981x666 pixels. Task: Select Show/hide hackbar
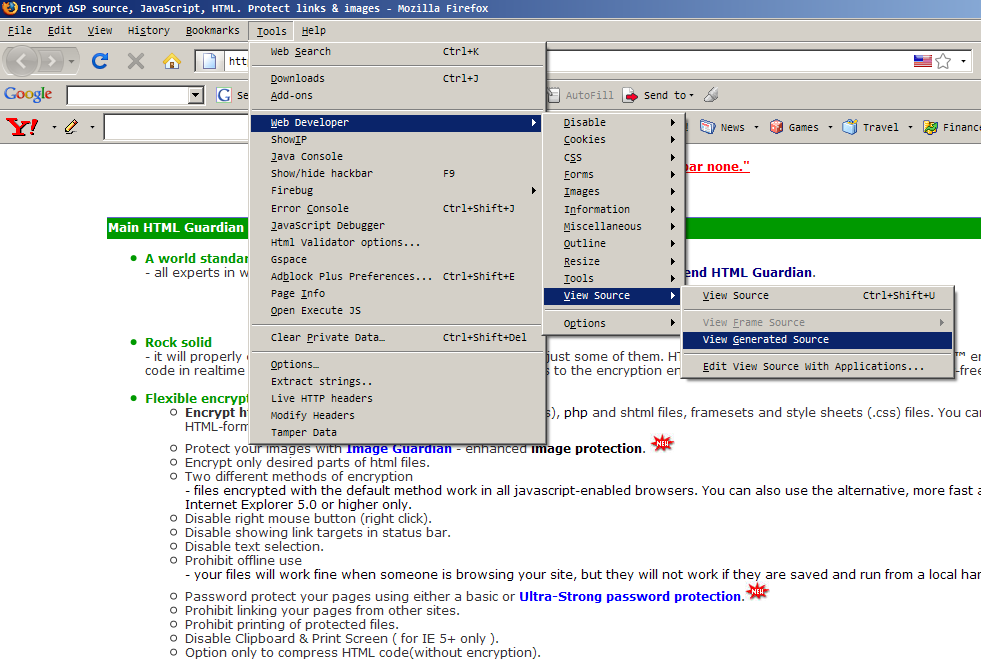click(x=397, y=173)
